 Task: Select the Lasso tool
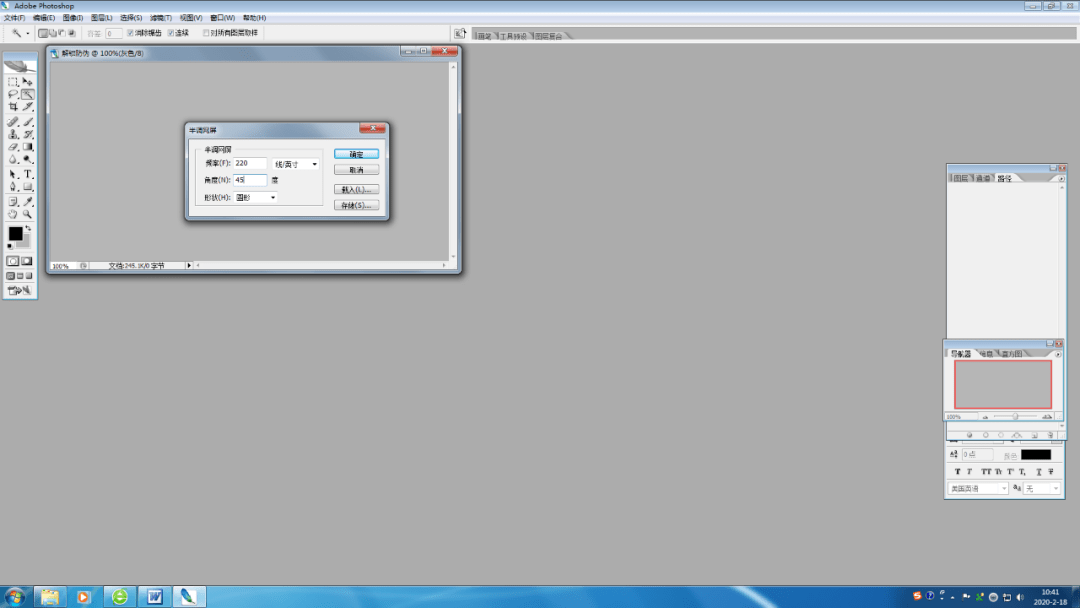[x=13, y=94]
